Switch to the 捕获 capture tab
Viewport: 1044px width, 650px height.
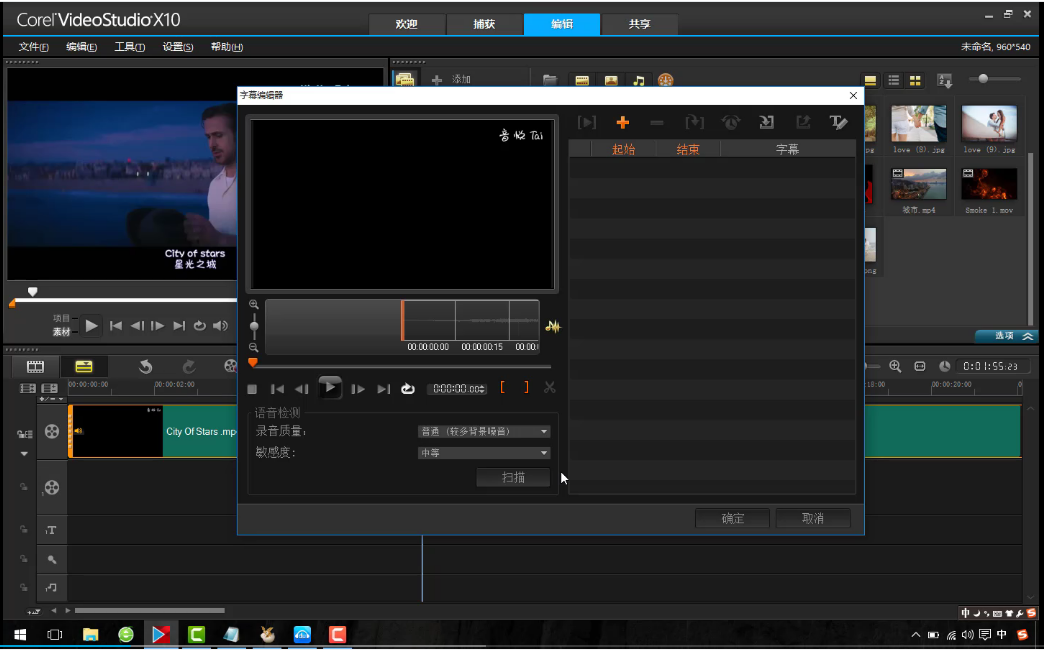pyautogui.click(x=484, y=24)
